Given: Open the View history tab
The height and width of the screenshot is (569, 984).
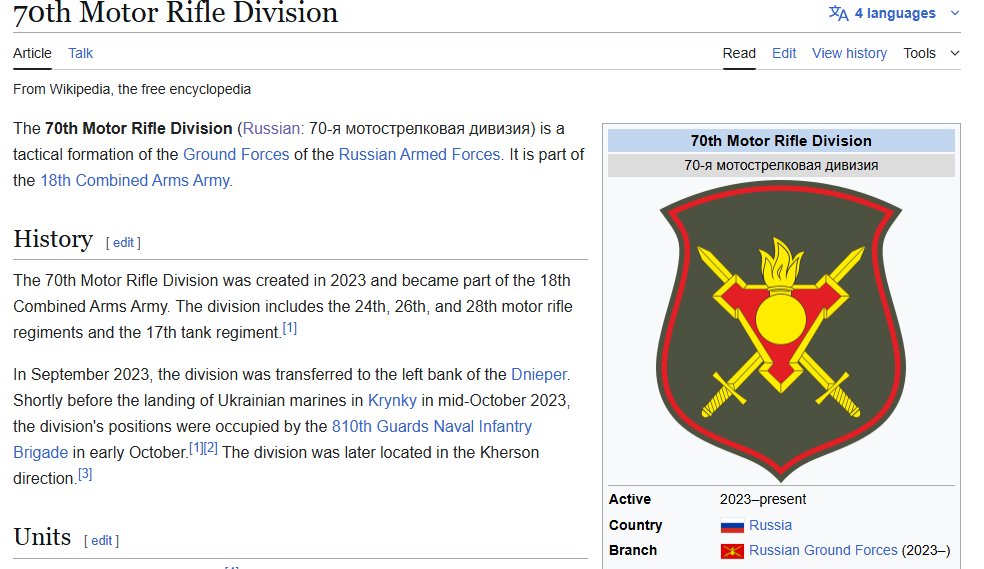Looking at the screenshot, I should tap(849, 53).
